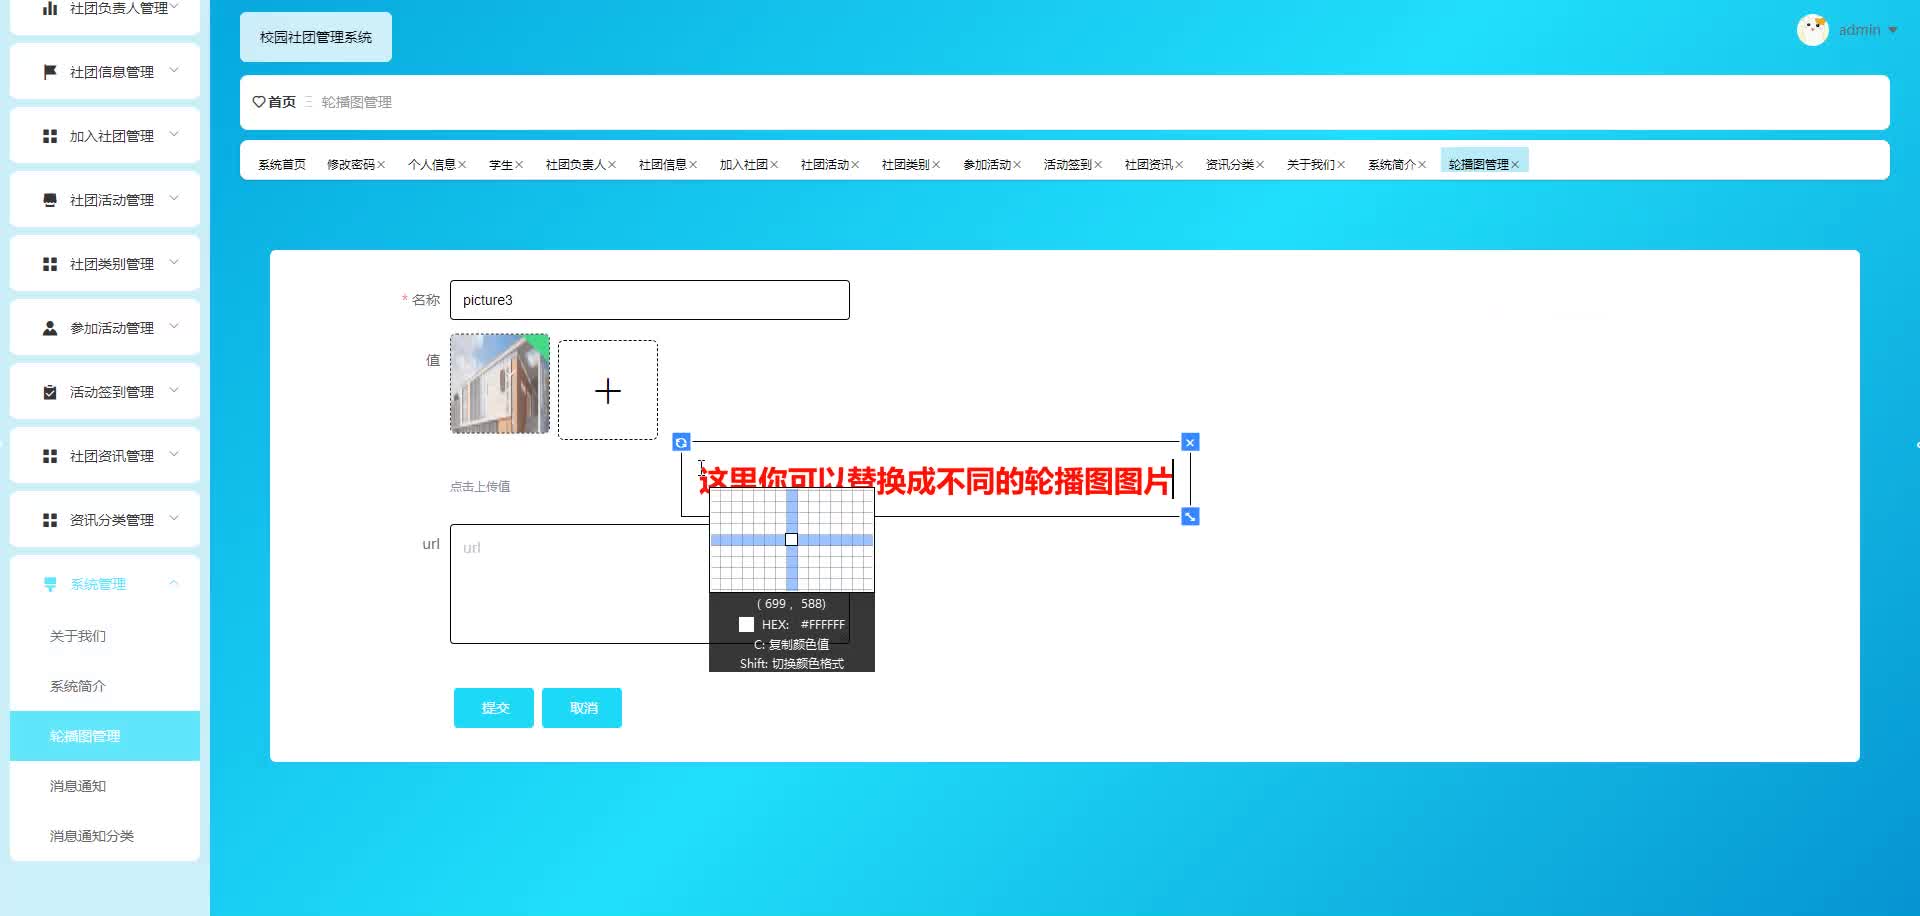Switch to the 关于我们 tab
This screenshot has height=916, width=1920.
1310,165
